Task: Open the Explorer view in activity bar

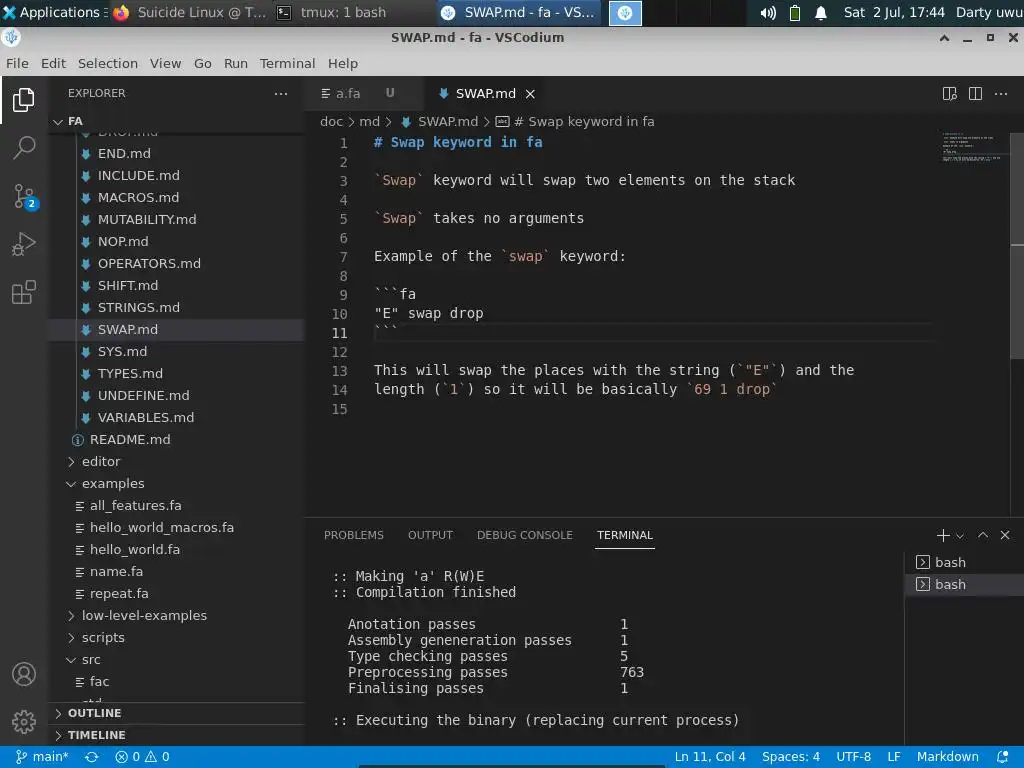Action: (x=24, y=99)
